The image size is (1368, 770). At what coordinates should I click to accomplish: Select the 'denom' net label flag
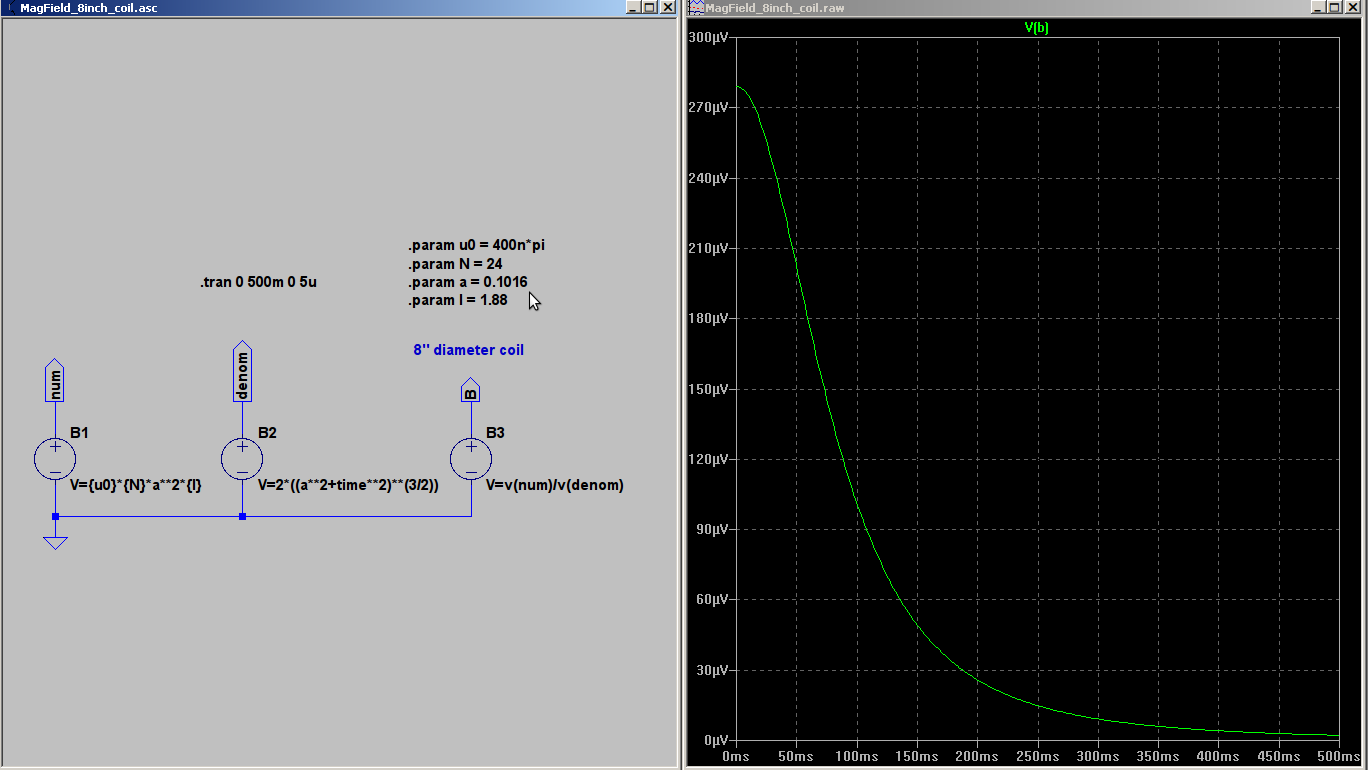point(242,374)
